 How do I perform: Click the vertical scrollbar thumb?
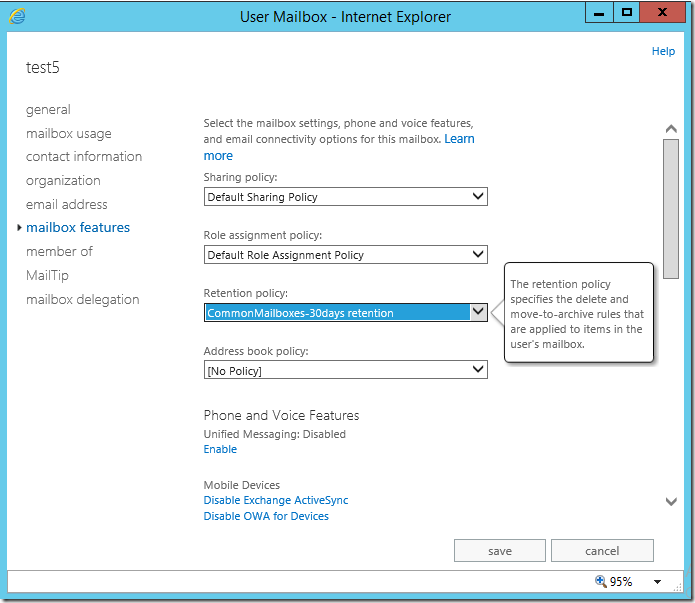click(x=671, y=209)
